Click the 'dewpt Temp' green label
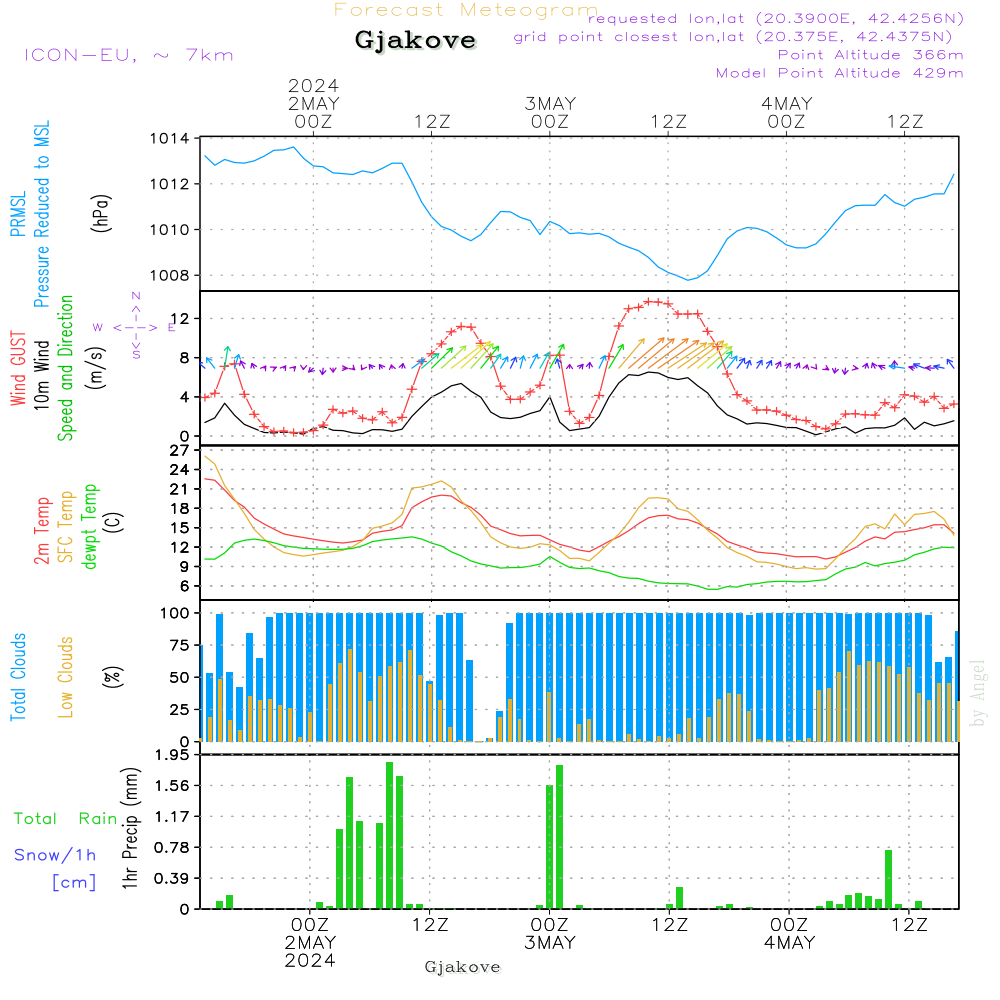The height and width of the screenshot is (1000, 1000). pos(89,526)
